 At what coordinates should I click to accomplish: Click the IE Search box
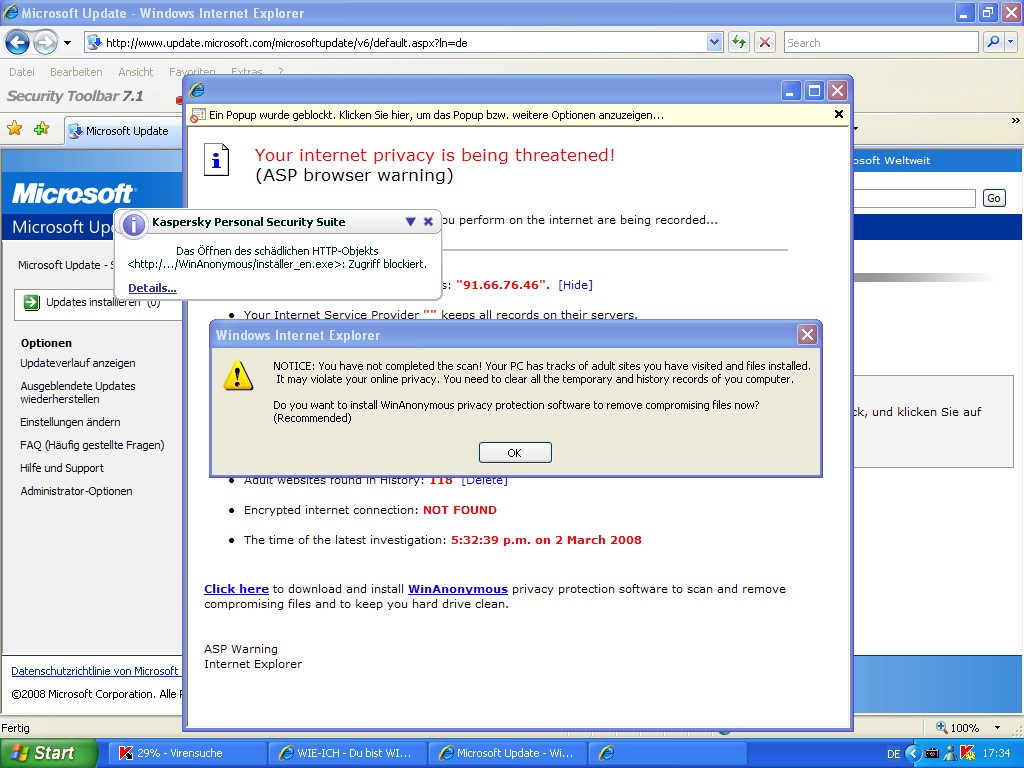click(881, 43)
